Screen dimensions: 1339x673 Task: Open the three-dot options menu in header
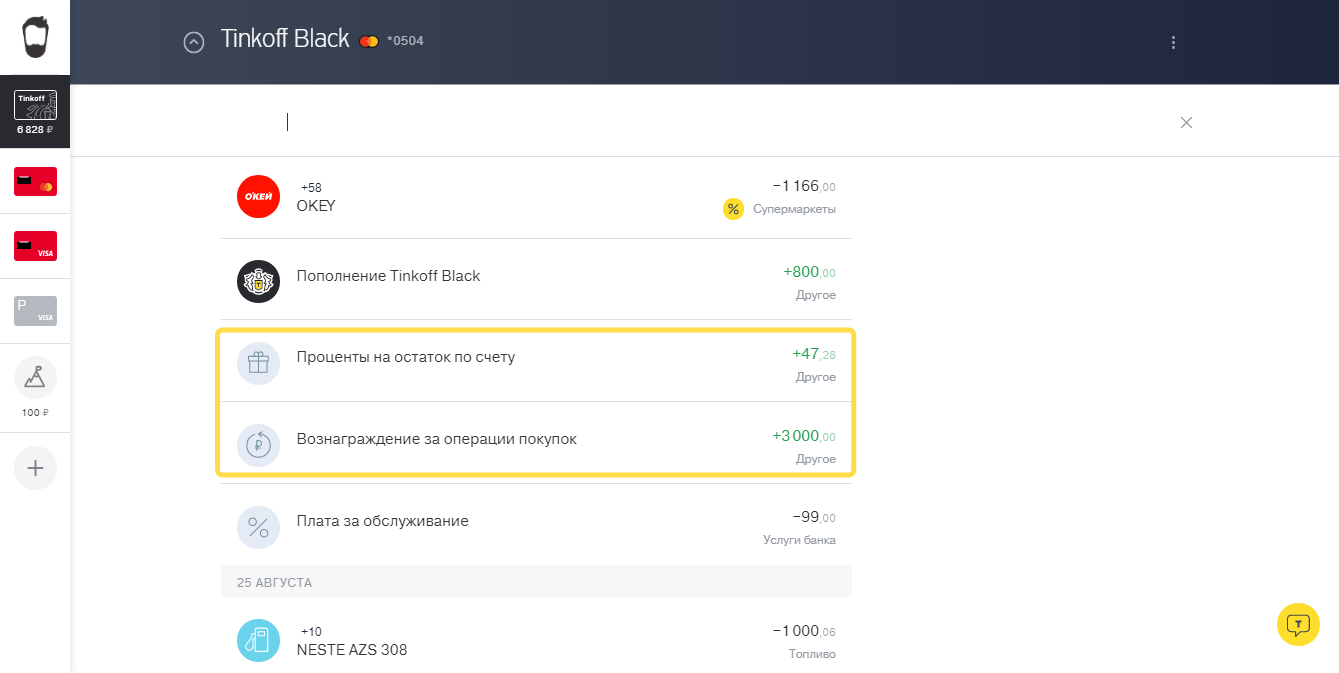(1173, 42)
